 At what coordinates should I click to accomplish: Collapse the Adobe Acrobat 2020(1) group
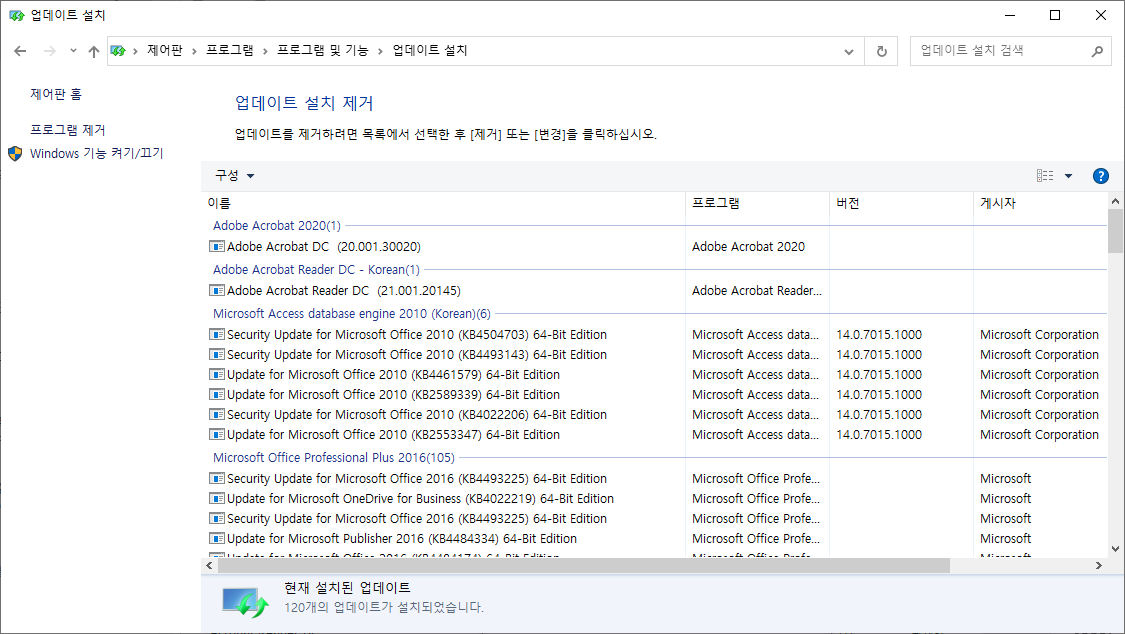[x=277, y=226]
